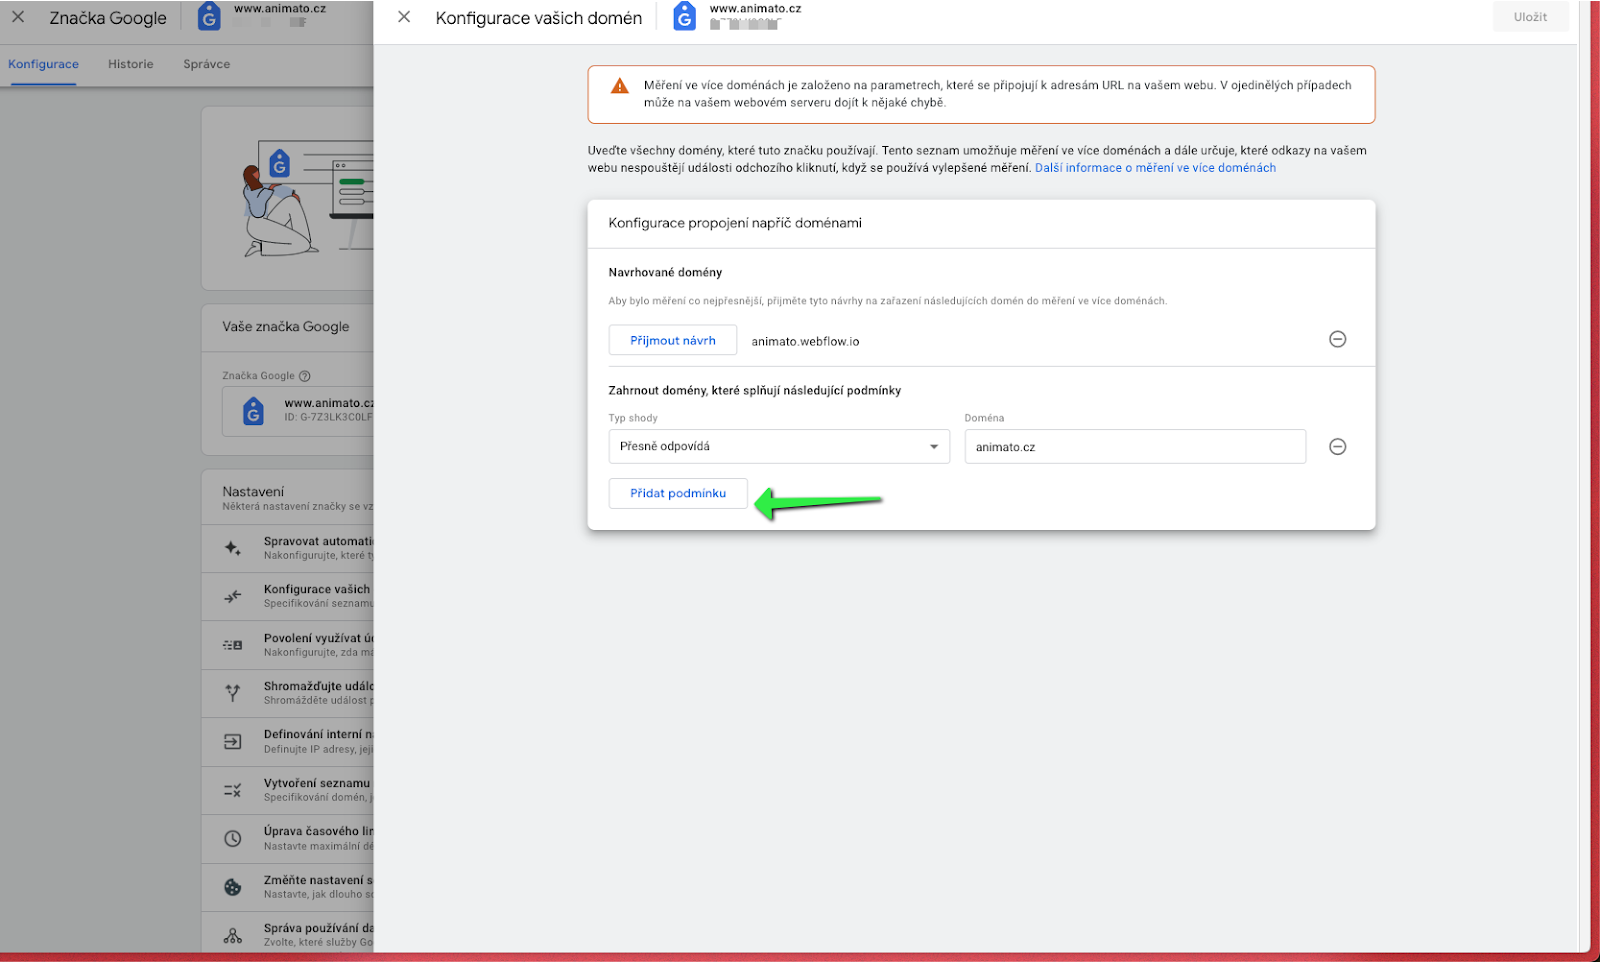1600x962 pixels.
Task: Accept suggestion with Přijmout návrh button
Action: tap(673, 340)
